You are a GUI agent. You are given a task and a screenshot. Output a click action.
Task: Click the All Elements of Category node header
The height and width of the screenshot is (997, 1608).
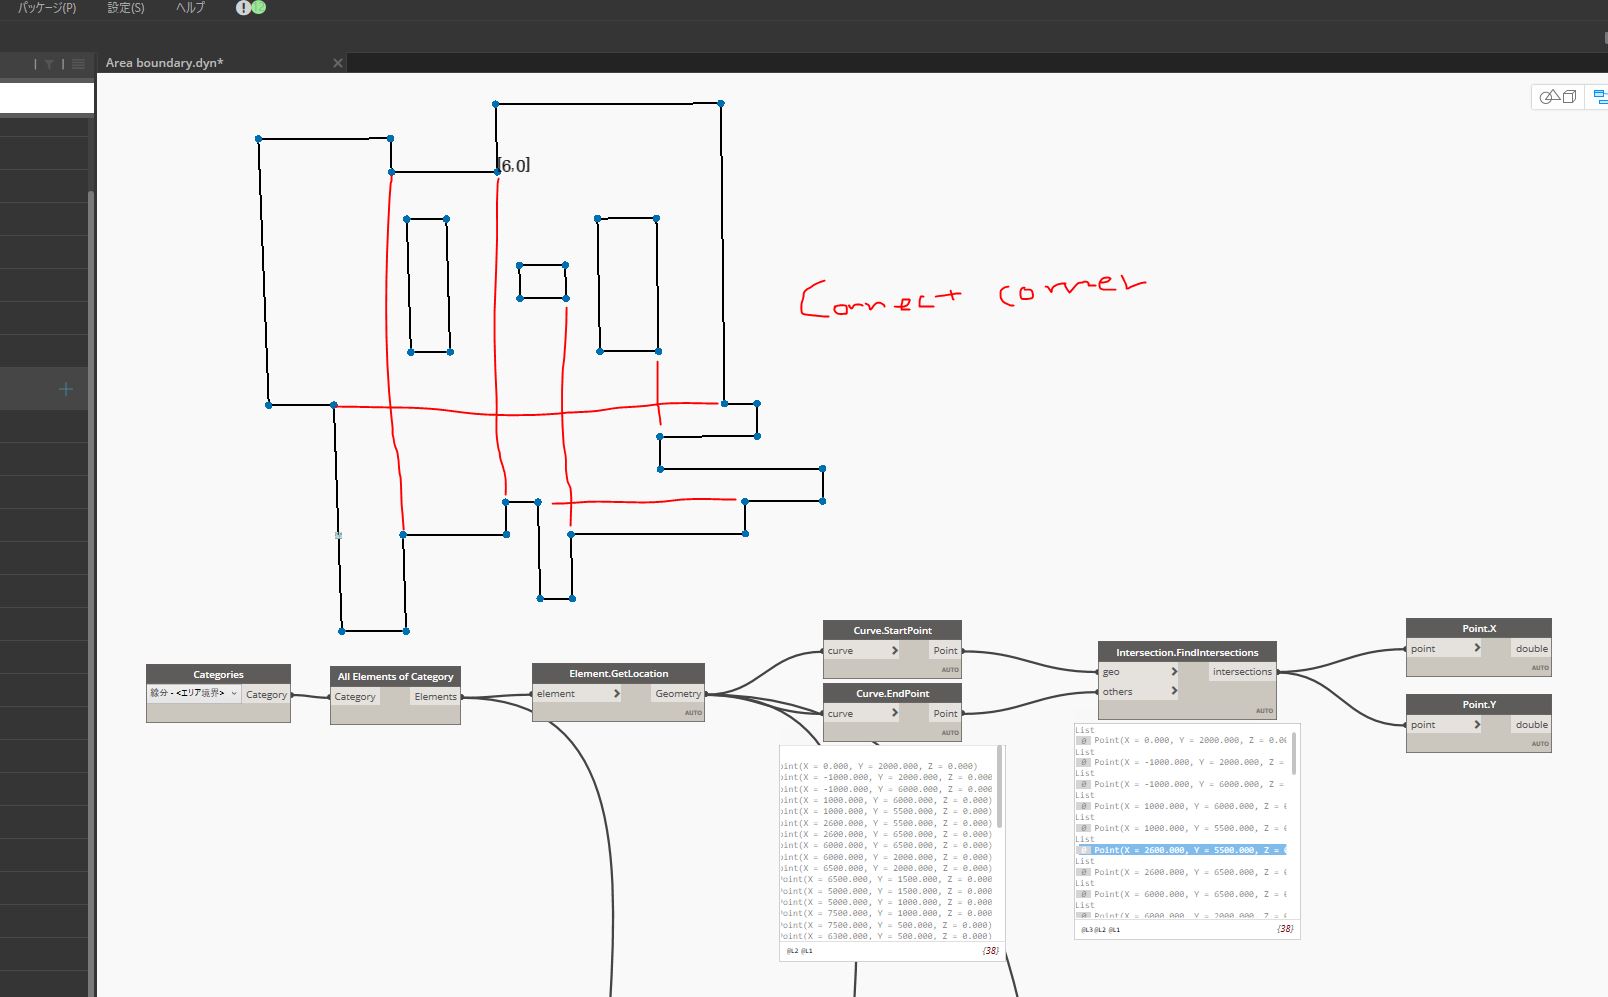pos(395,677)
